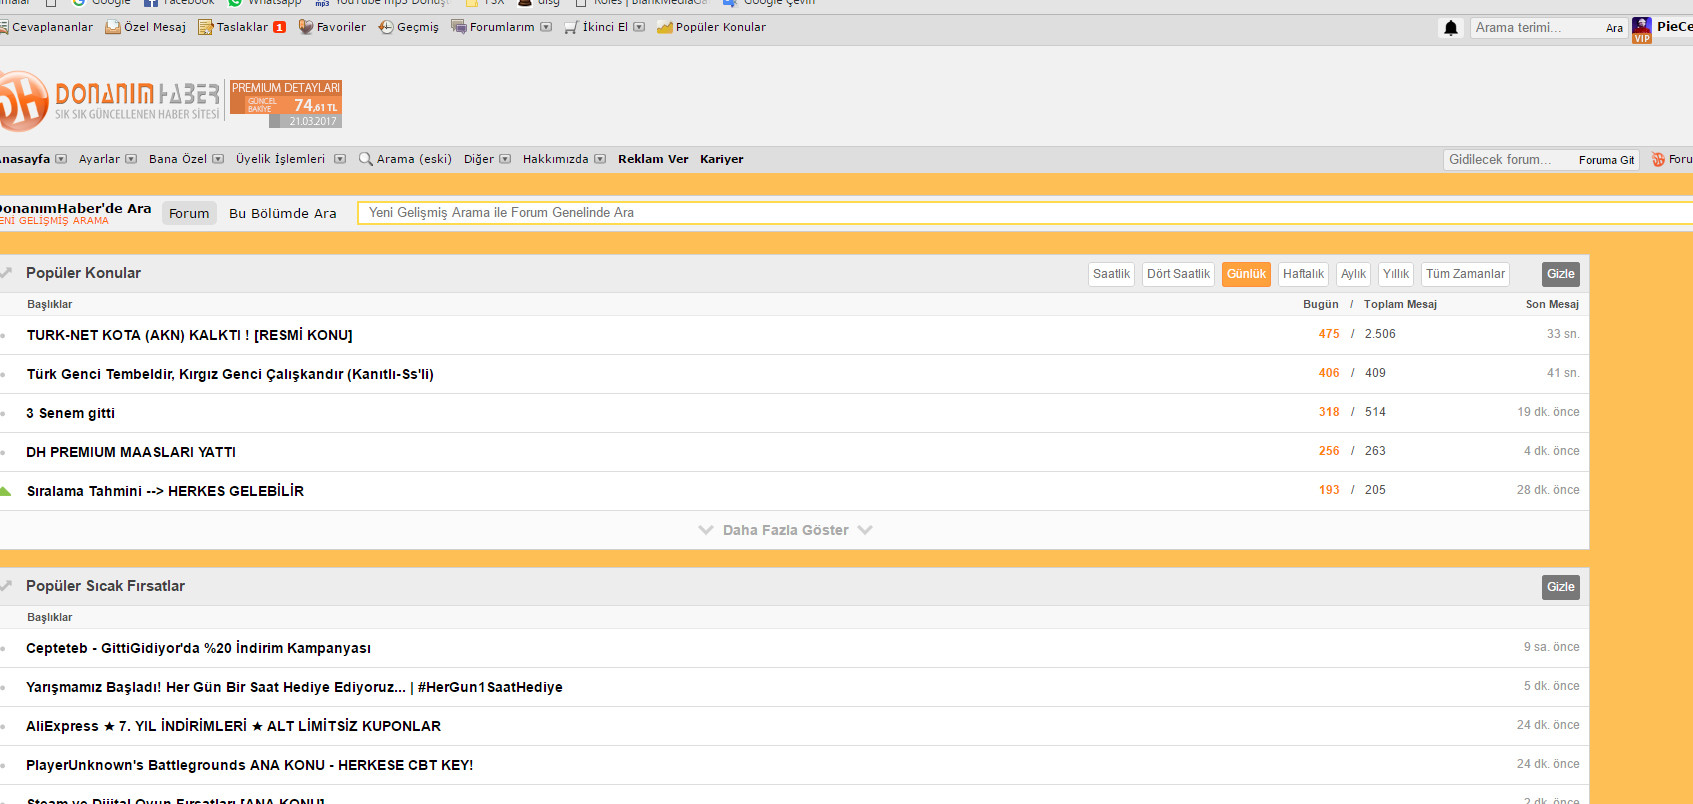Expand the Ayarlar dropdown arrow
1693x804 pixels.
pyautogui.click(x=131, y=159)
